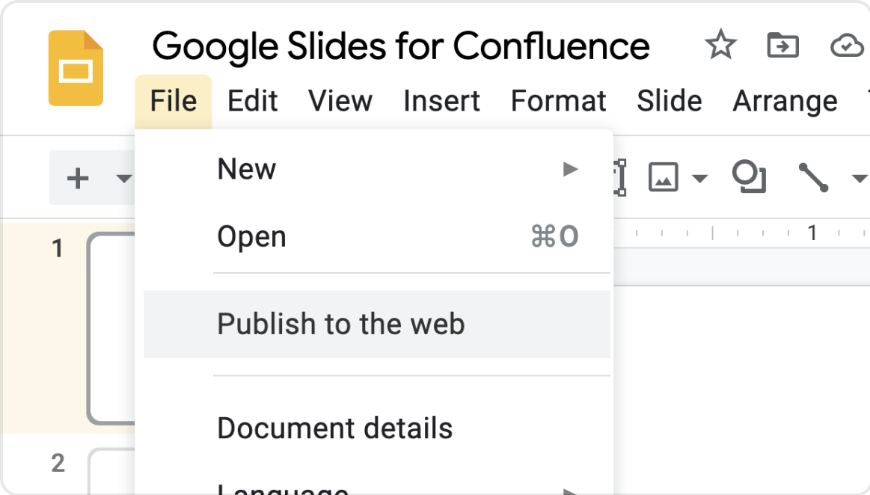Open the Arrange menu

[x=784, y=101]
